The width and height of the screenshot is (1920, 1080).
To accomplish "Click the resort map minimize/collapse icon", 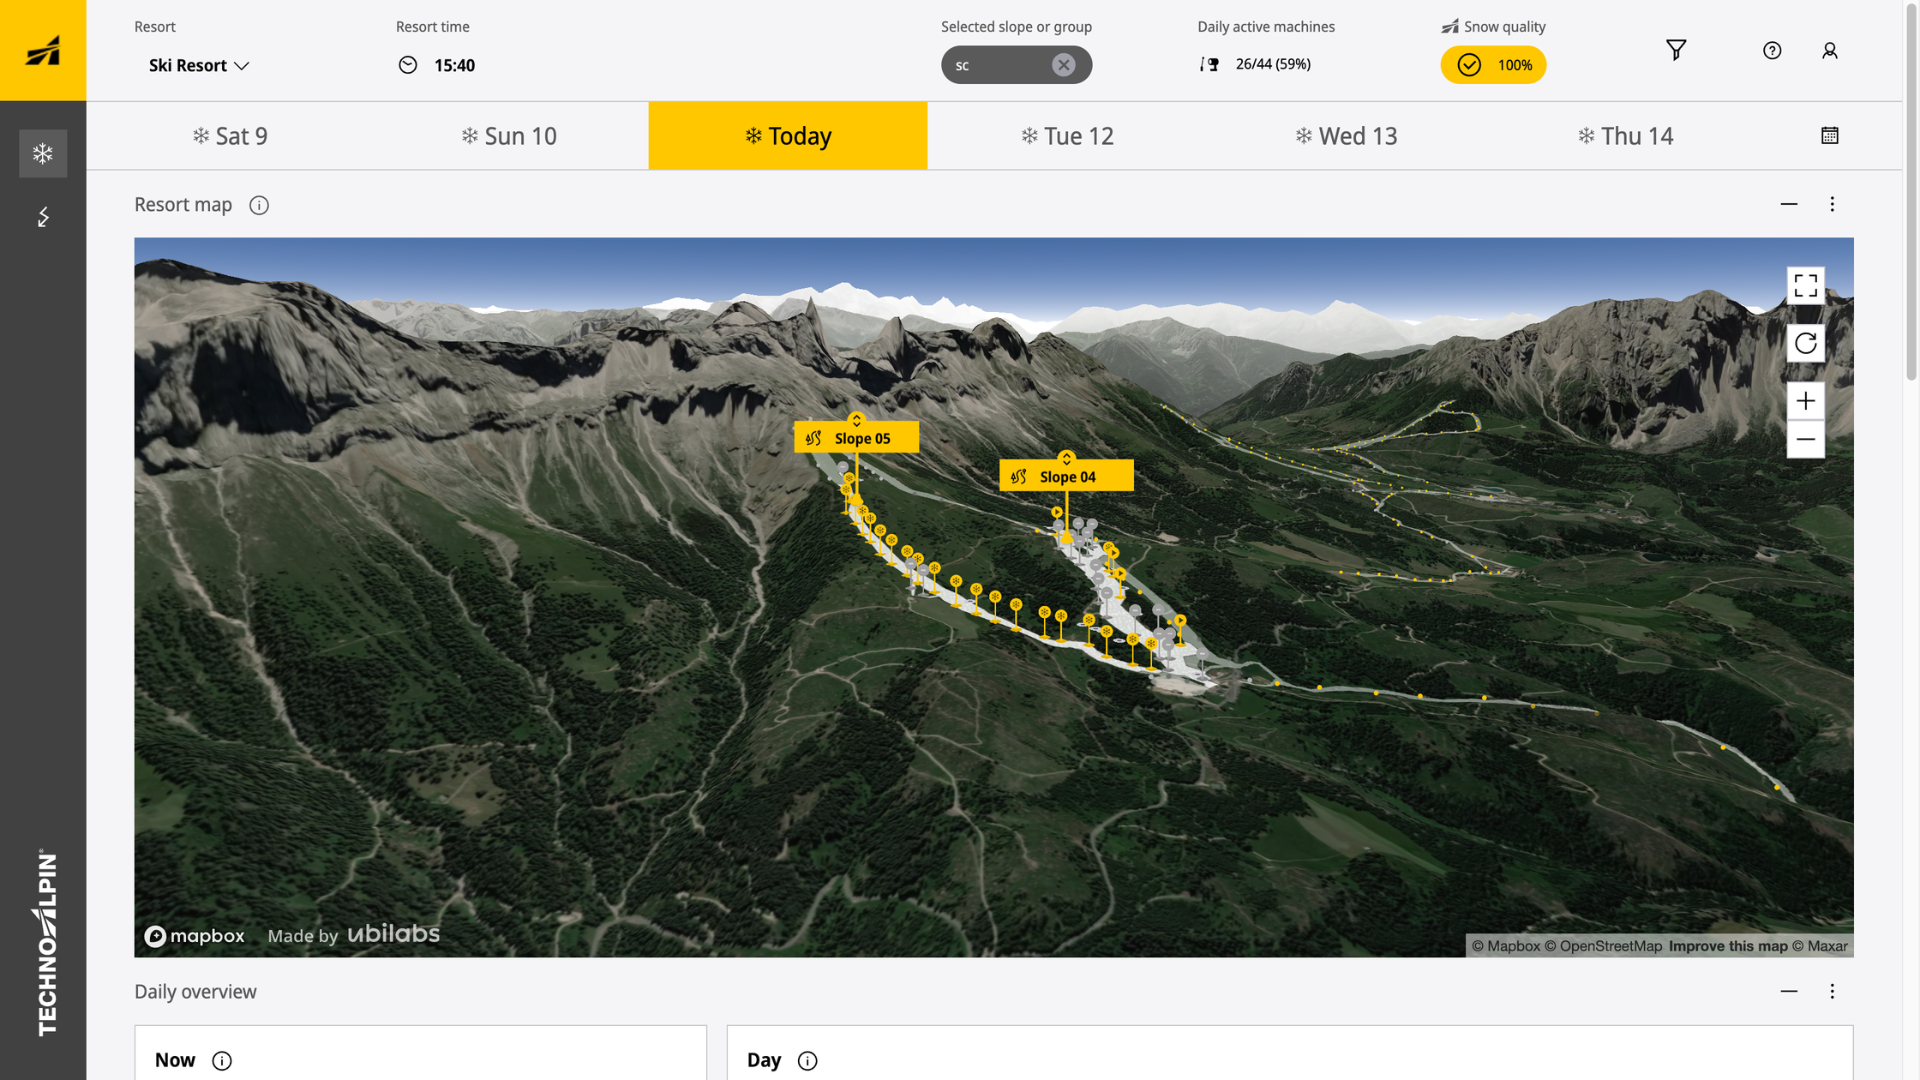I will pos(1789,204).
